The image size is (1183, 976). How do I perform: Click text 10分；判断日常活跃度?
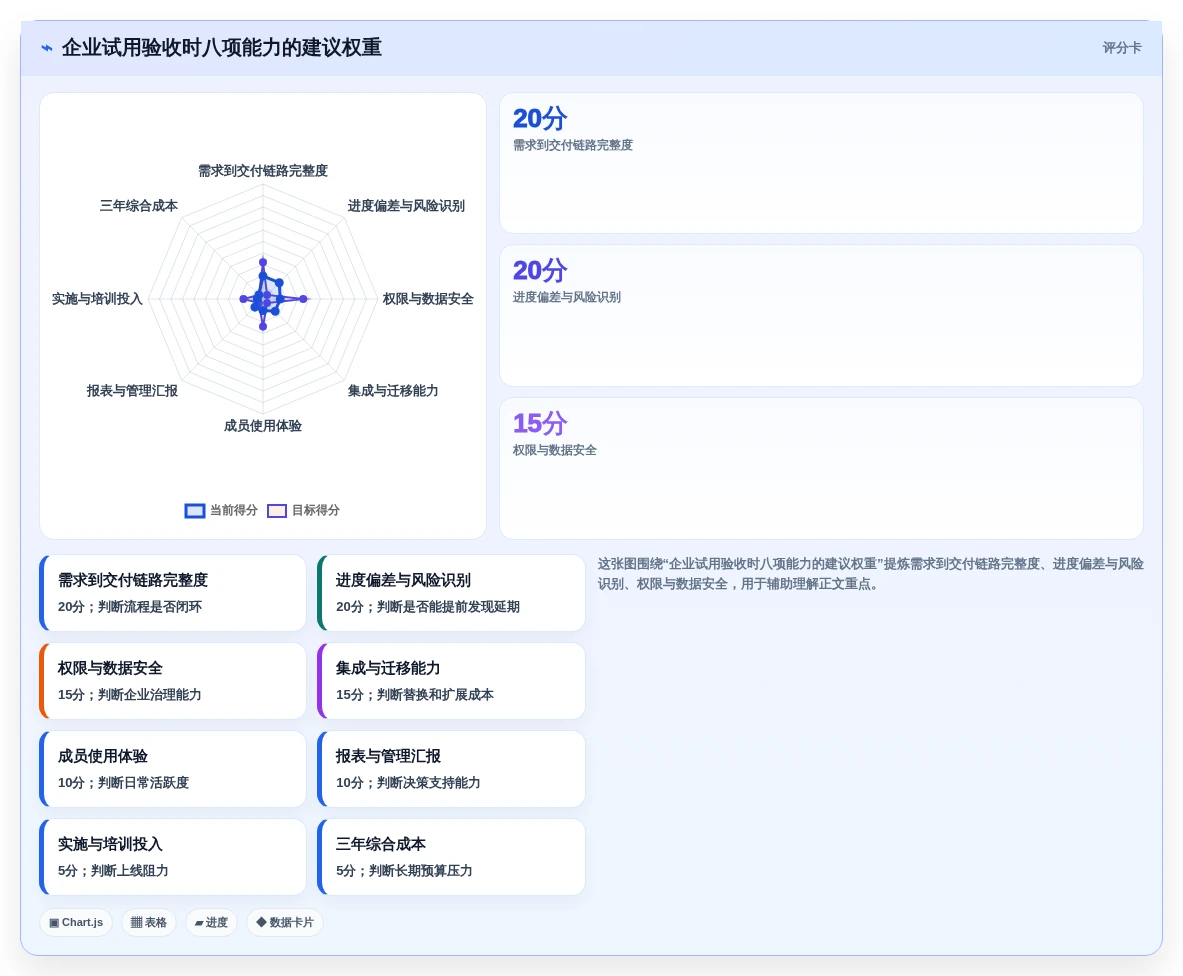click(123, 783)
